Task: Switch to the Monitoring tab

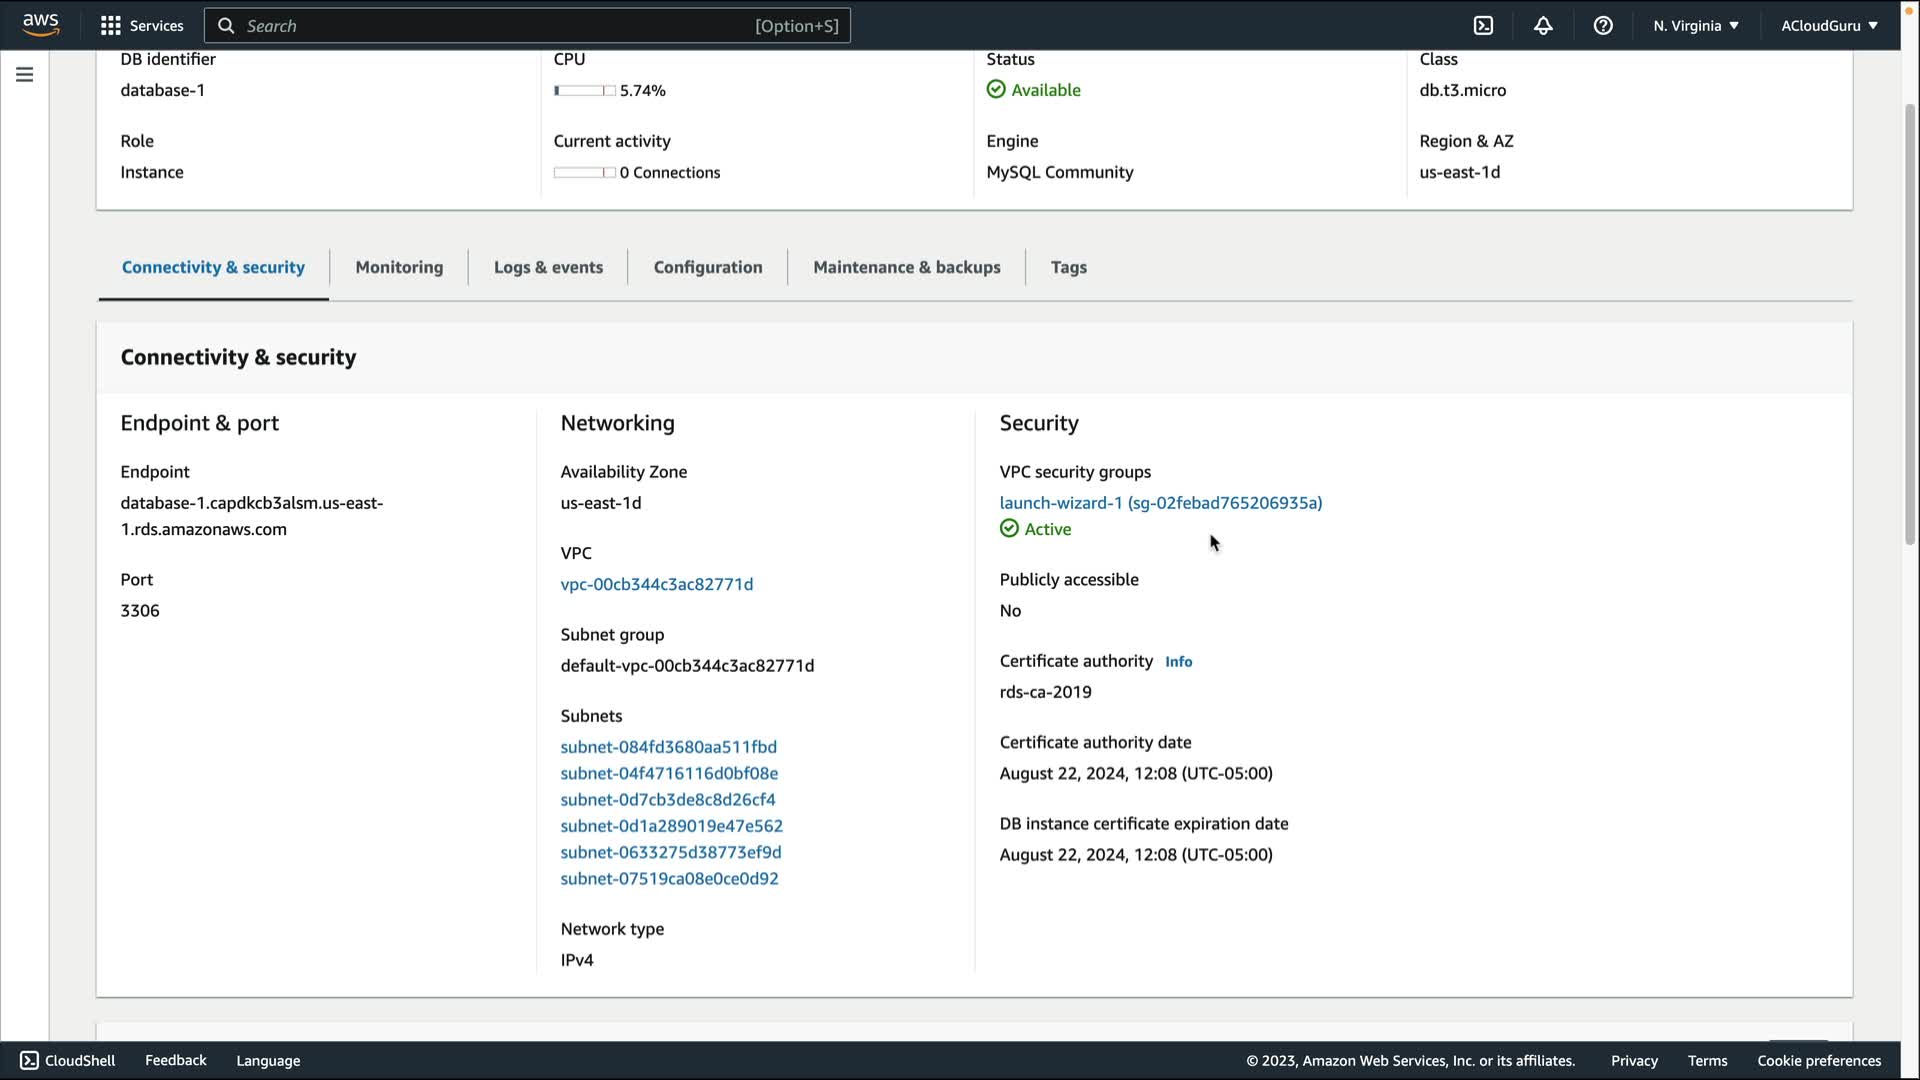Action: [399, 267]
